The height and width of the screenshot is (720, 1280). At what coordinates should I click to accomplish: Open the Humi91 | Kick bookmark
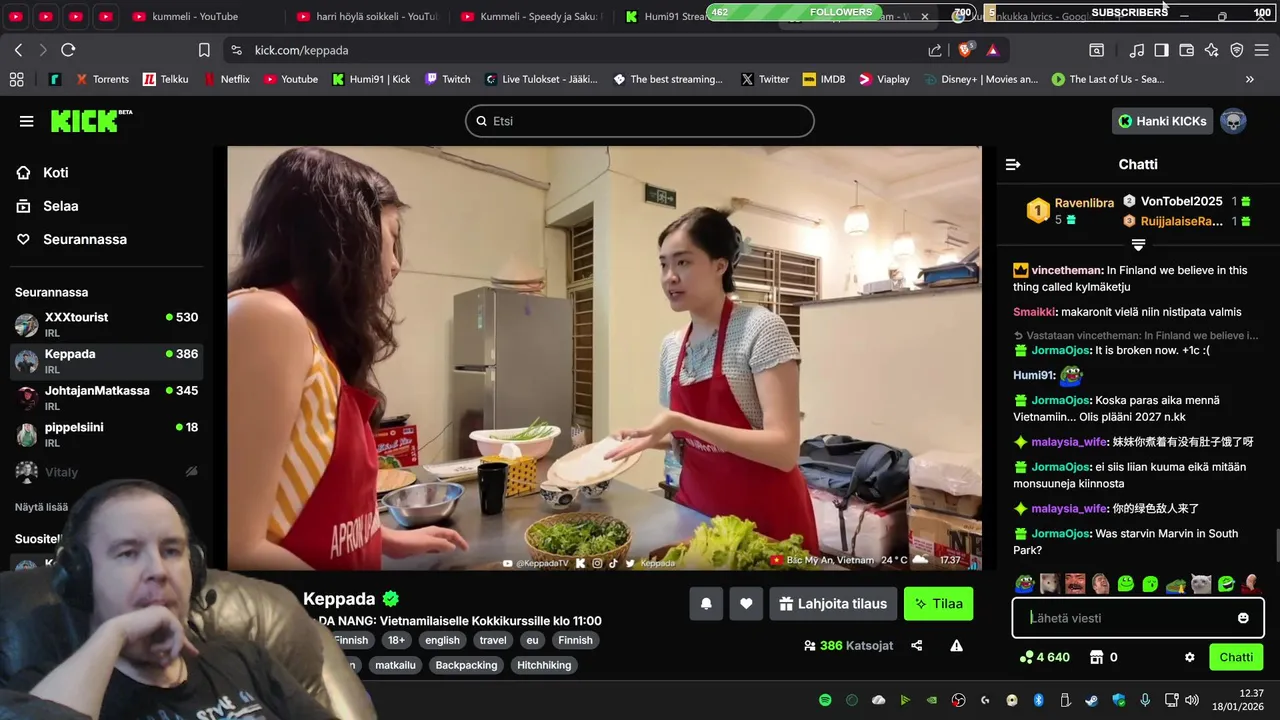[371, 79]
